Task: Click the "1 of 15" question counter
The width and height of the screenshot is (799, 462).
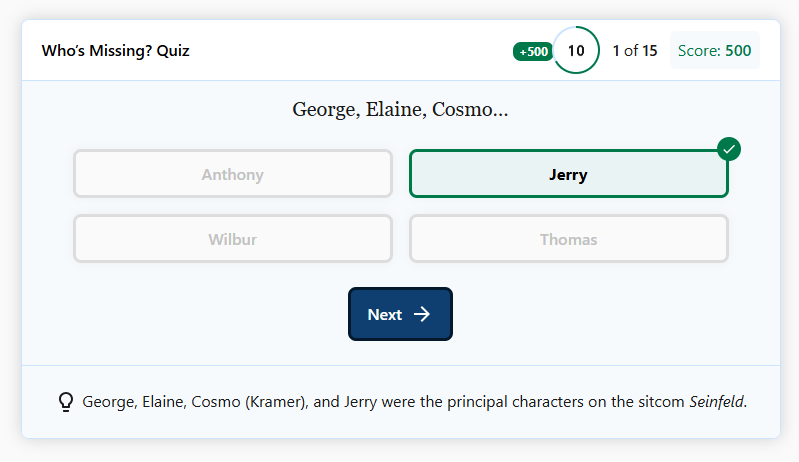Action: [x=634, y=50]
